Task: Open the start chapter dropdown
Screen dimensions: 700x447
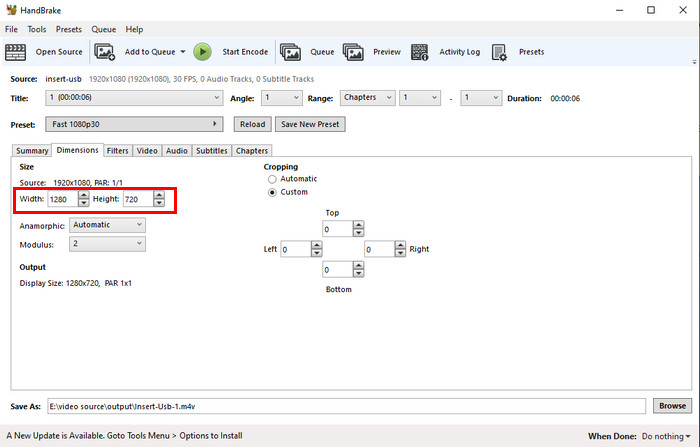Action: click(x=420, y=98)
